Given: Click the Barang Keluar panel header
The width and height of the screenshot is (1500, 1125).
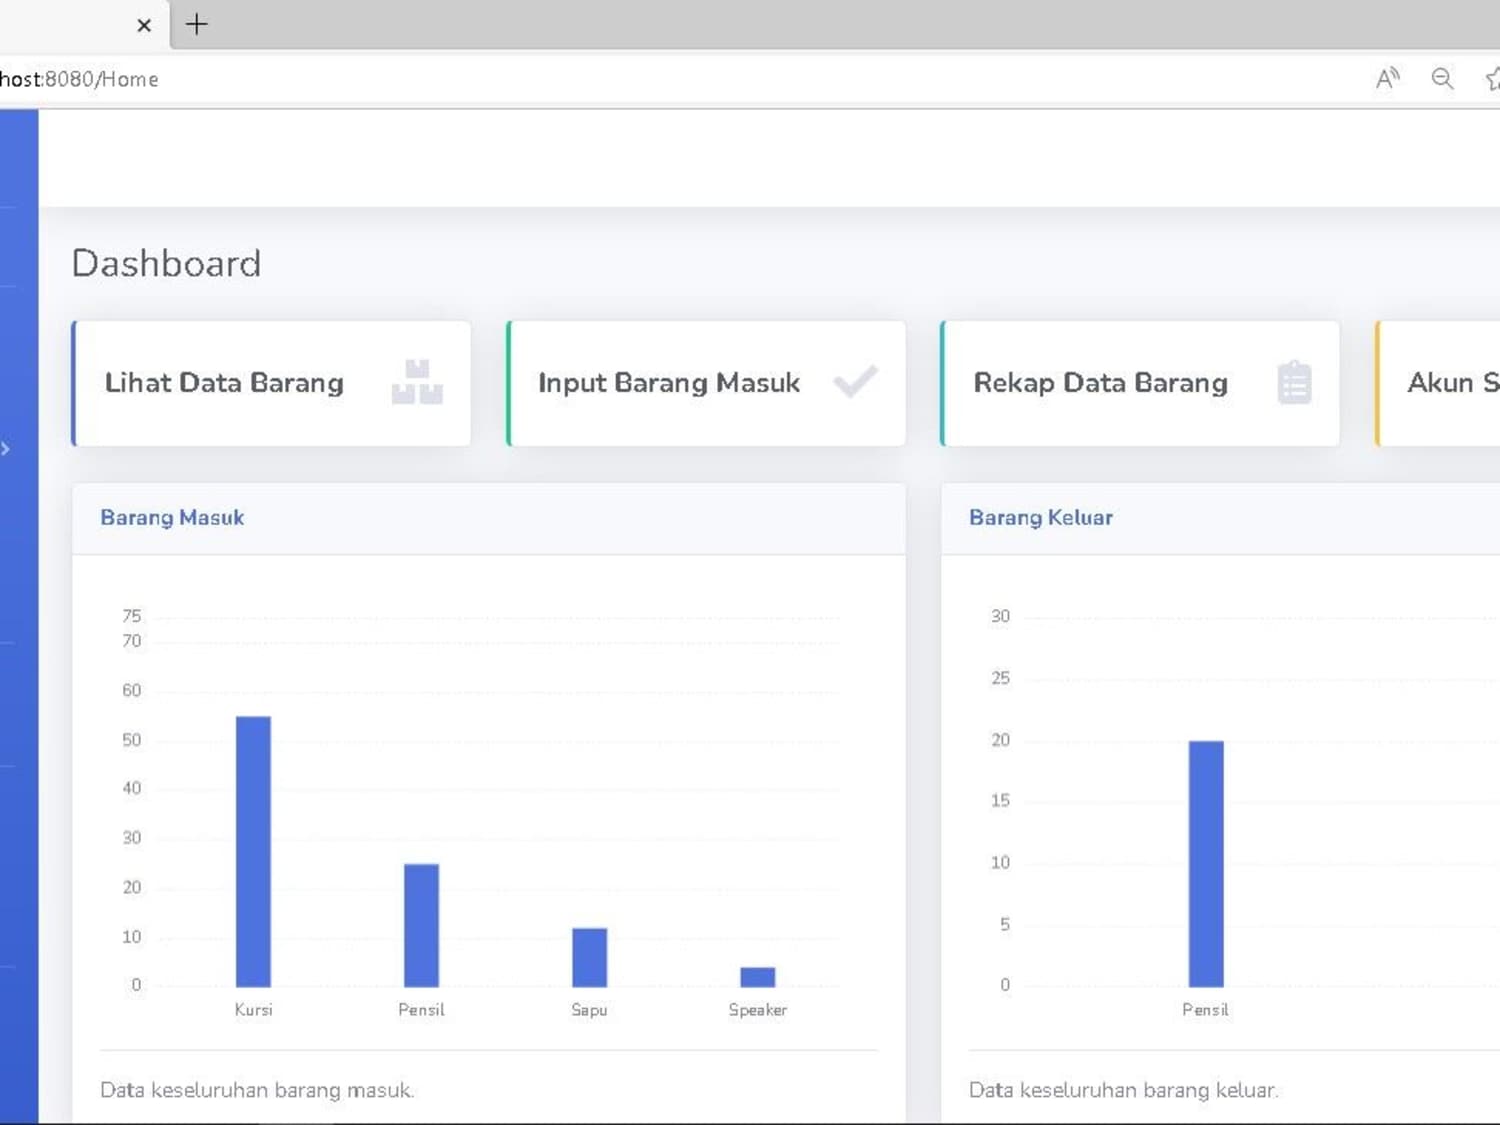Looking at the screenshot, I should [1220, 518].
